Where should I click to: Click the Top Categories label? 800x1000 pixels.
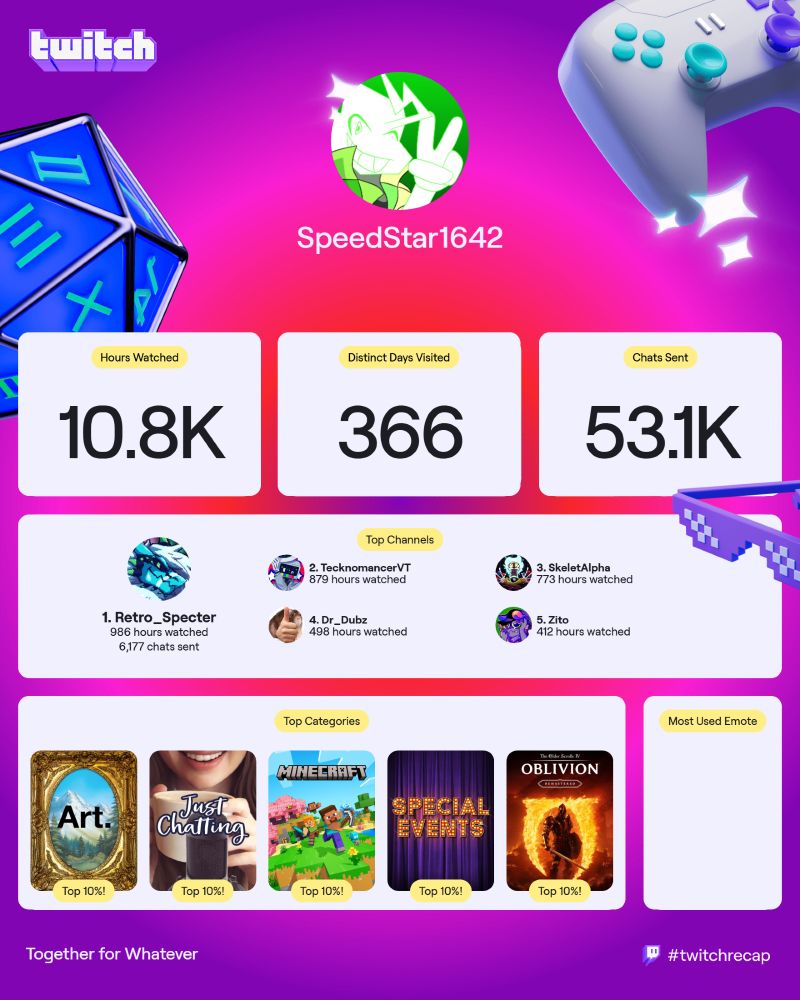tap(322, 721)
